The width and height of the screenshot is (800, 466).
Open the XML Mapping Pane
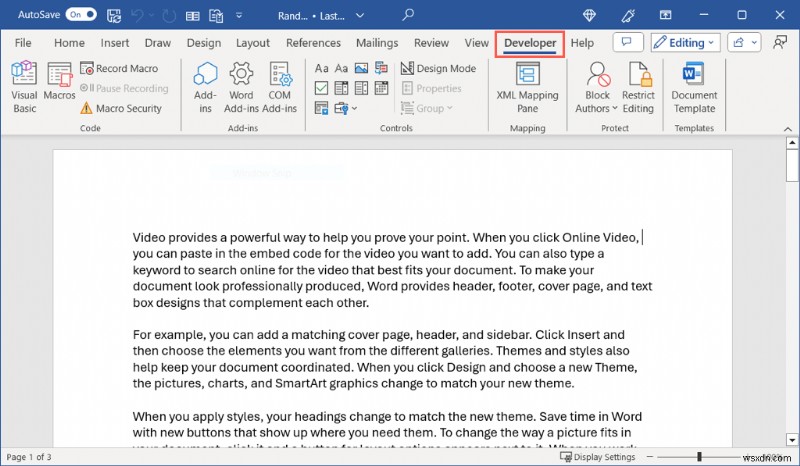[528, 87]
